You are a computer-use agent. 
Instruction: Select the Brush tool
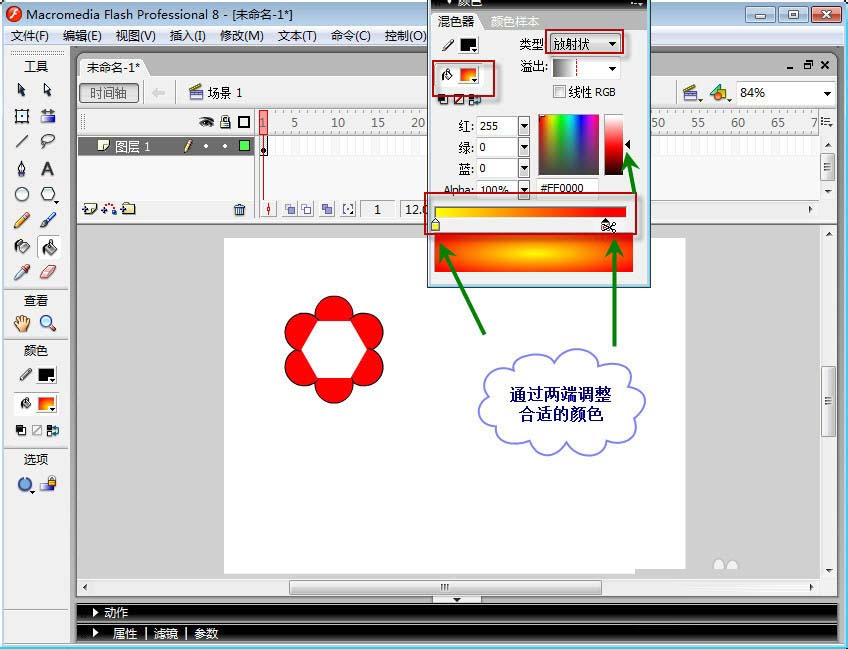click(x=48, y=220)
